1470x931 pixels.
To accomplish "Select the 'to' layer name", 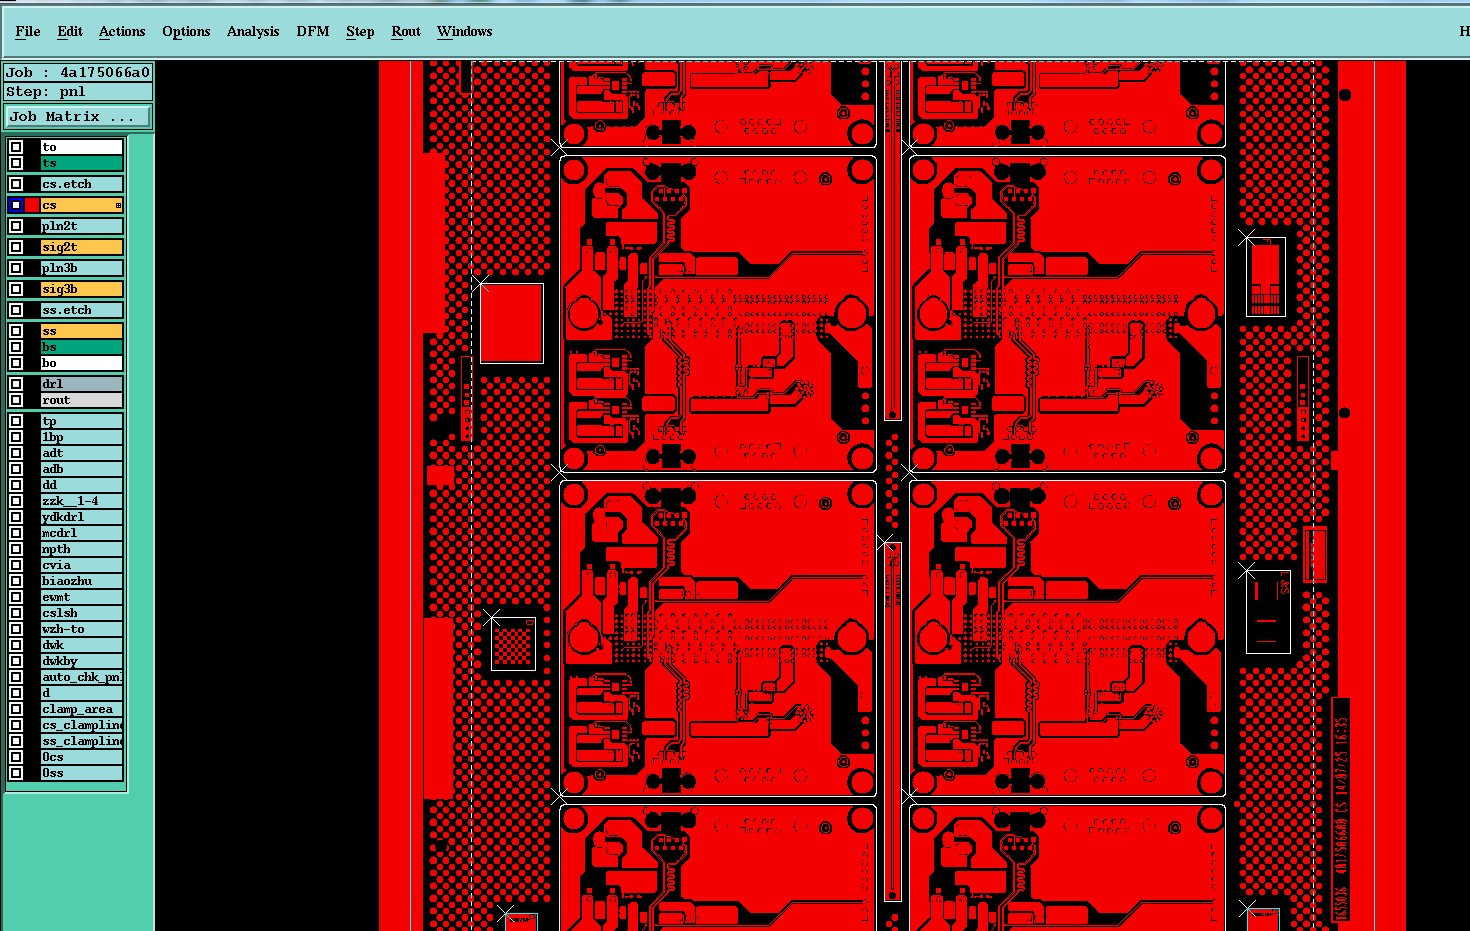I will 81,147.
